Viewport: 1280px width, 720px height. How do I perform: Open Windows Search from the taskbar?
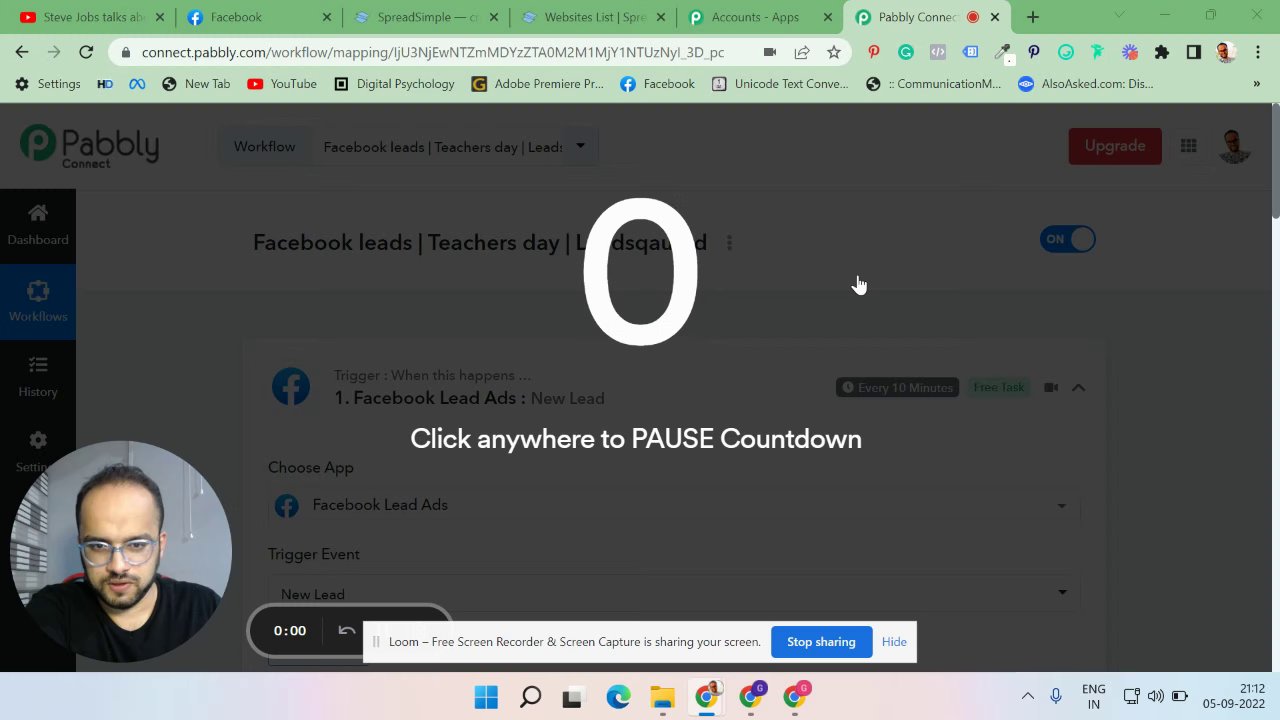530,697
